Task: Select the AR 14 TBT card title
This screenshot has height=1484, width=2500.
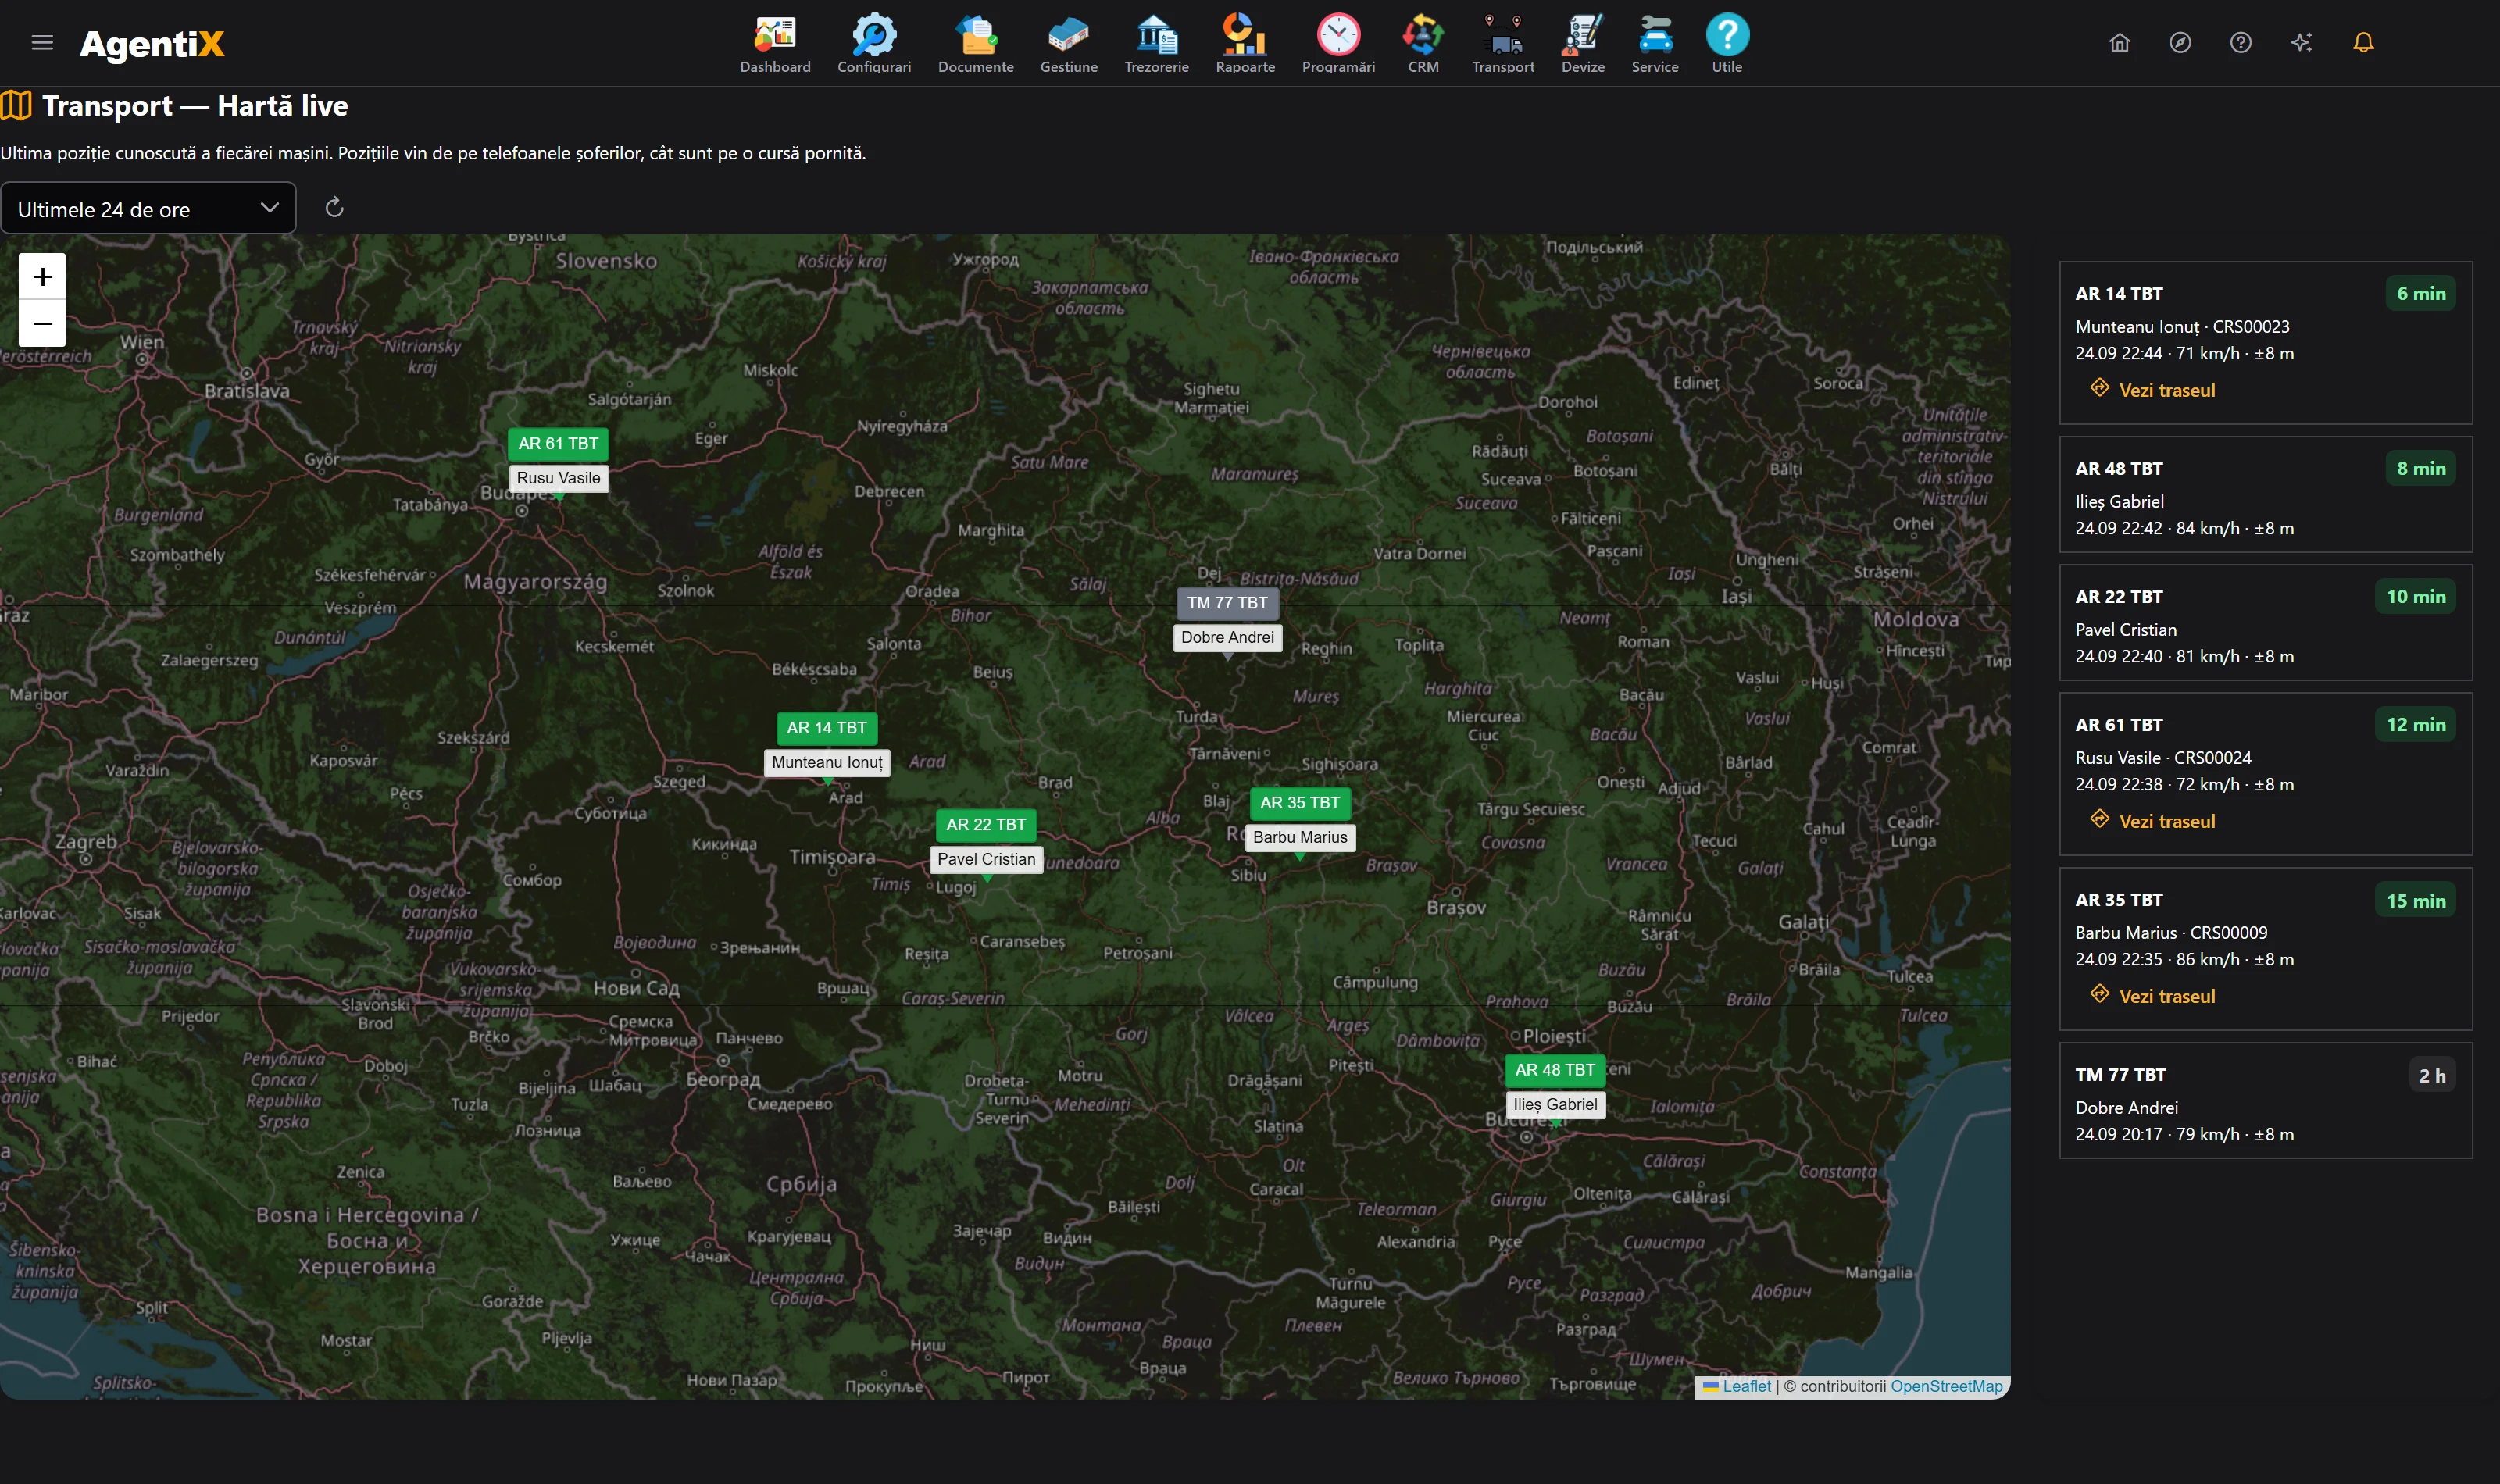Action: tap(2118, 294)
